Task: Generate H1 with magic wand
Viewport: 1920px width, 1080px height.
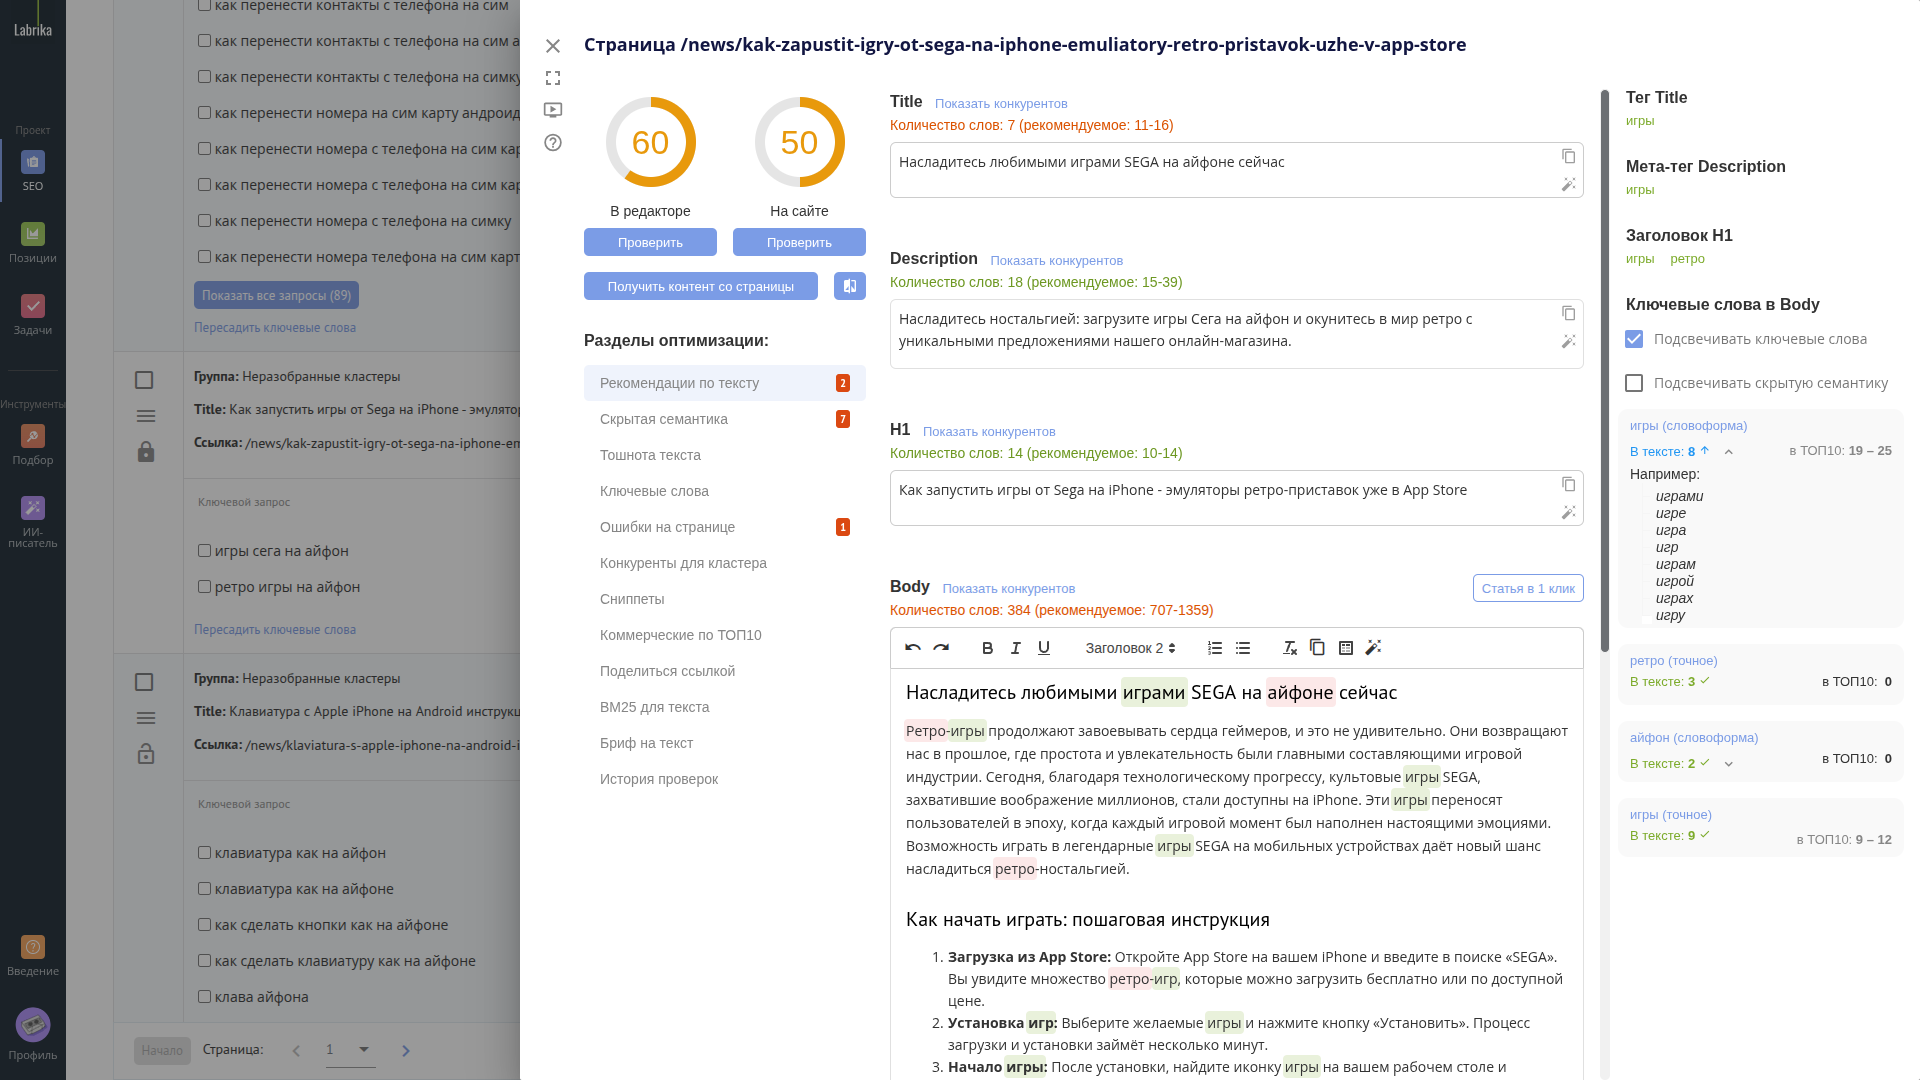Action: [x=1568, y=512]
